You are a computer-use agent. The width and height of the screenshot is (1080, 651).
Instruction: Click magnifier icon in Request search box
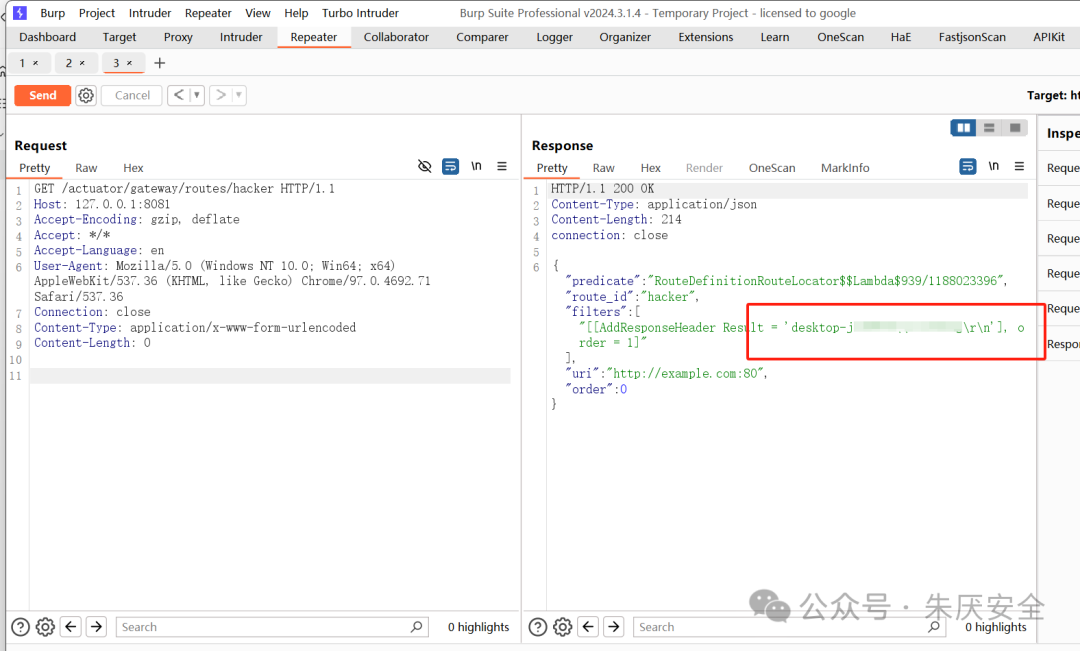(416, 627)
